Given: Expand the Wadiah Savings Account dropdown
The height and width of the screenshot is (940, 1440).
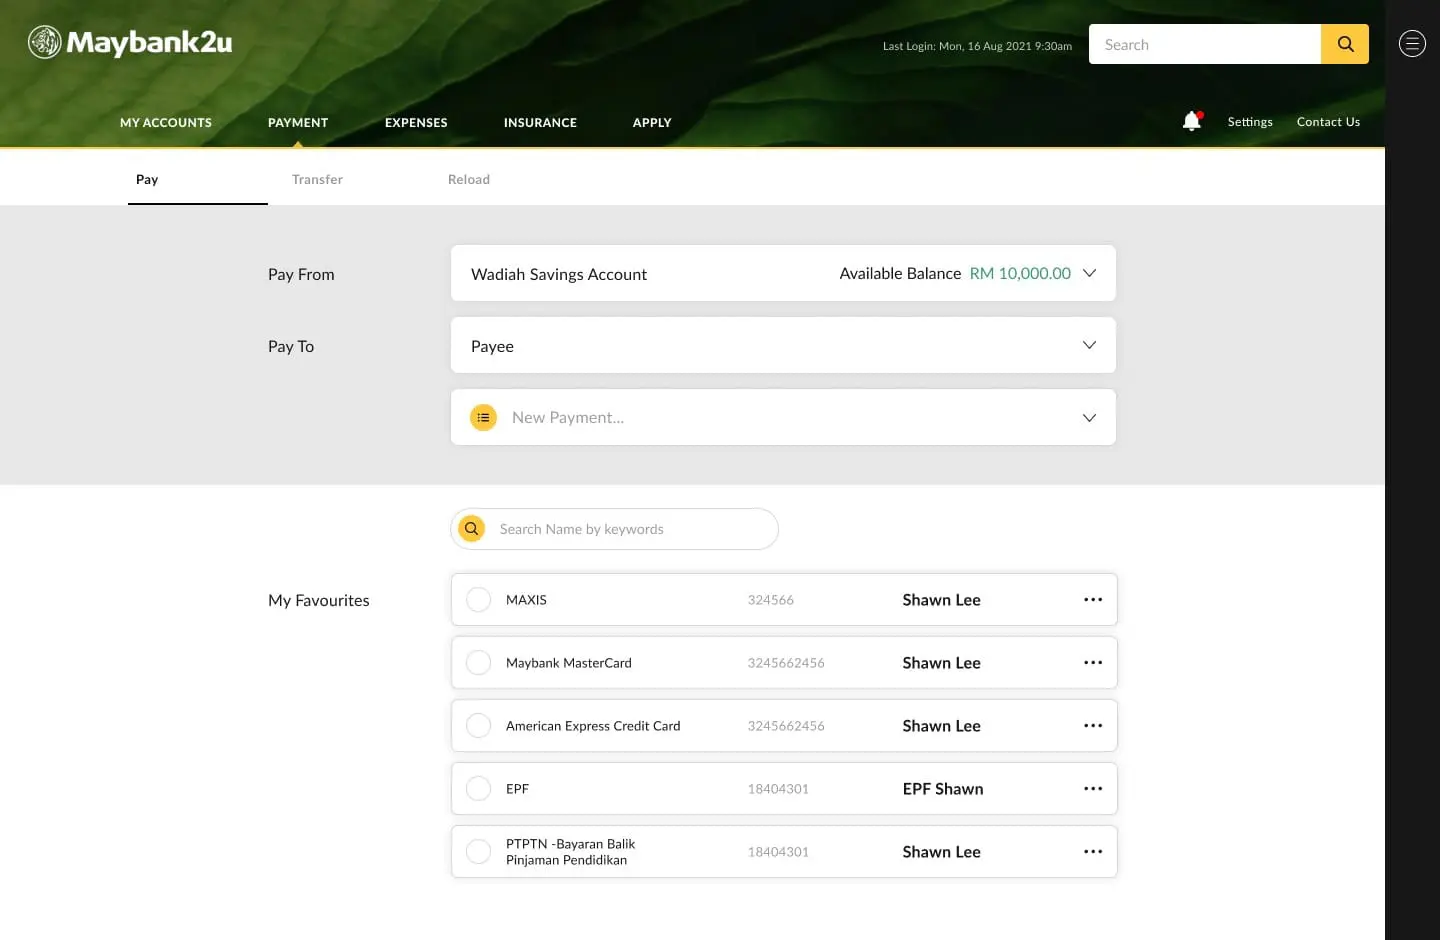Looking at the screenshot, I should 1089,273.
